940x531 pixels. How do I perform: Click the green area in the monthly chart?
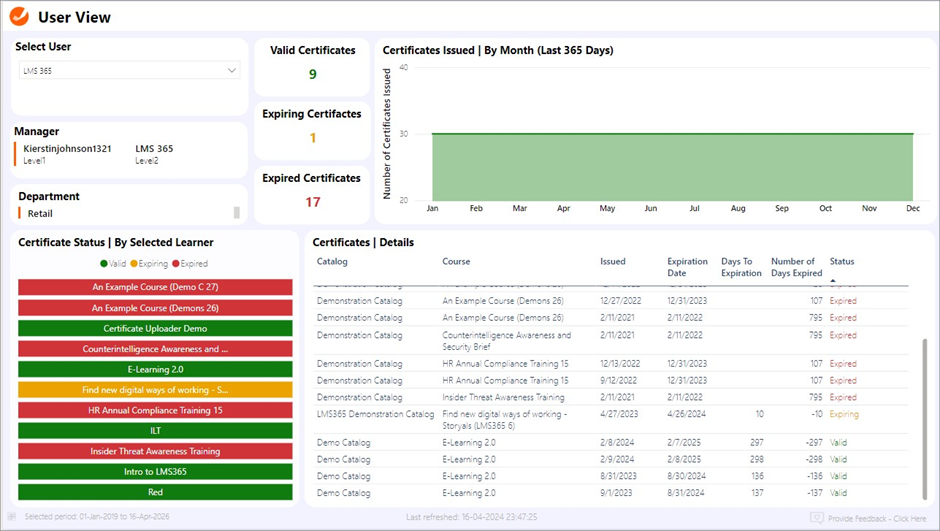pyautogui.click(x=670, y=167)
